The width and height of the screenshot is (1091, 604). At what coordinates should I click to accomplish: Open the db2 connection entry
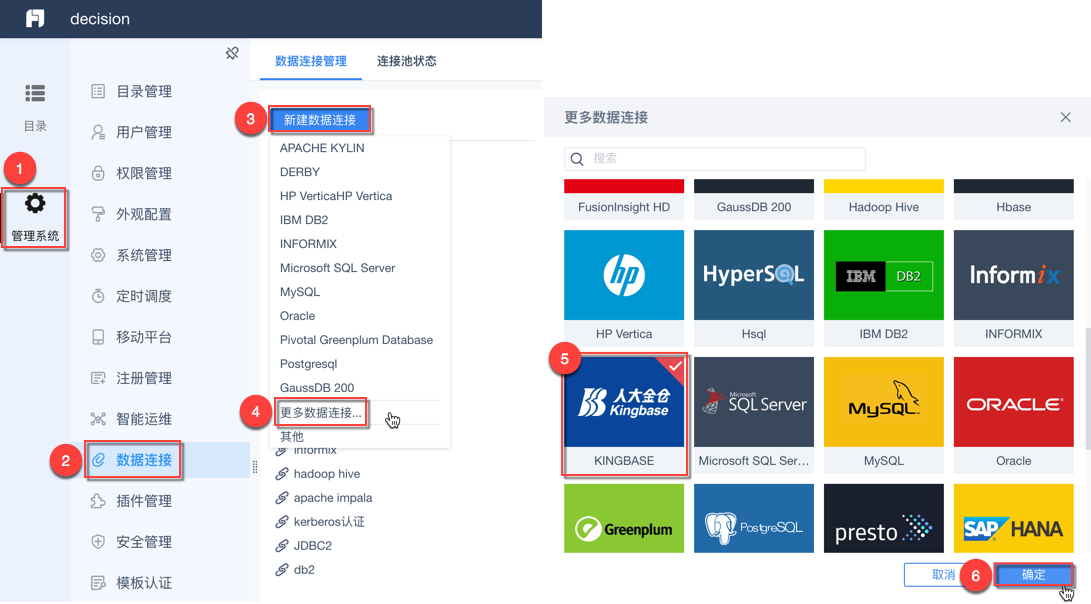296,570
